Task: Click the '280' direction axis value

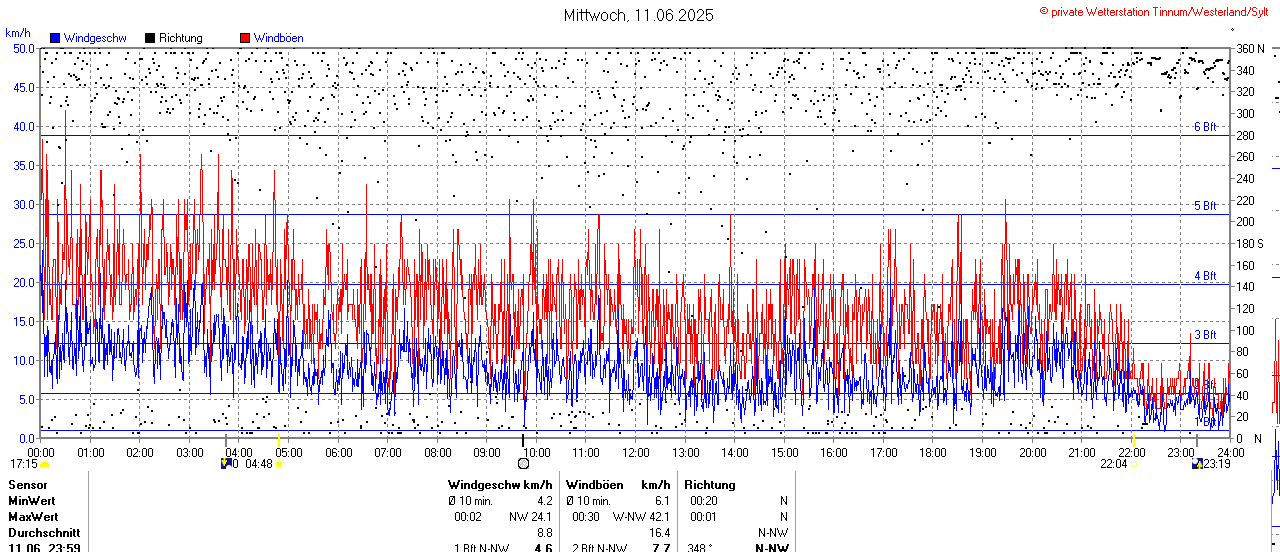Action: (1245, 135)
